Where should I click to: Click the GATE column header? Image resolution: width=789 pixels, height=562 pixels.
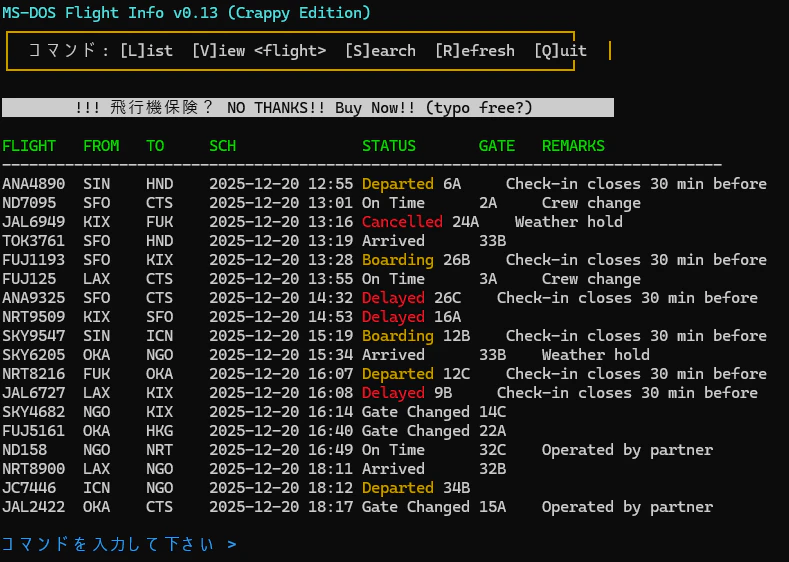(497, 146)
